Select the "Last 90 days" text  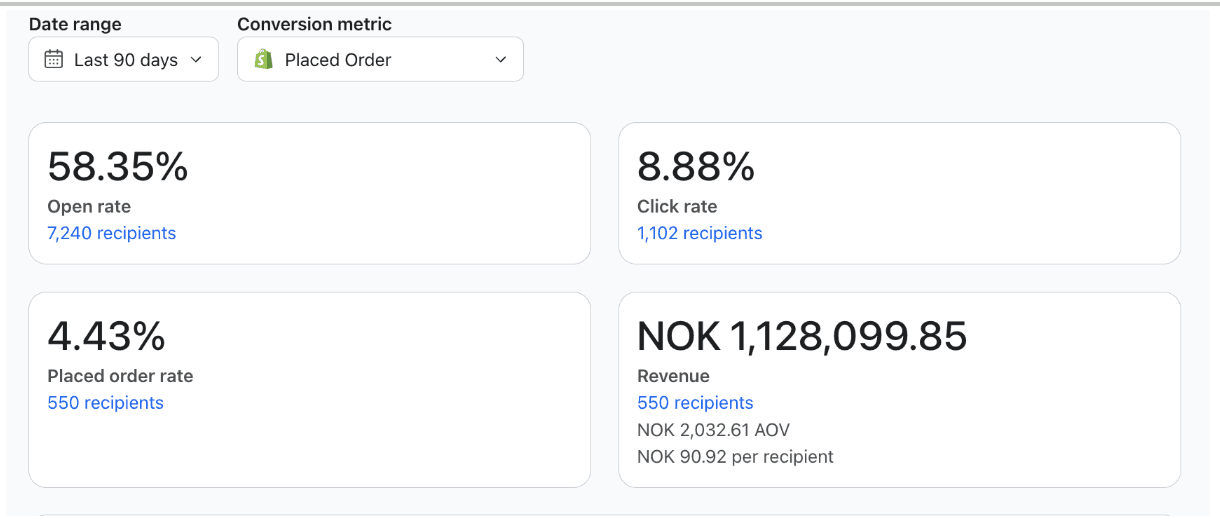coord(126,60)
